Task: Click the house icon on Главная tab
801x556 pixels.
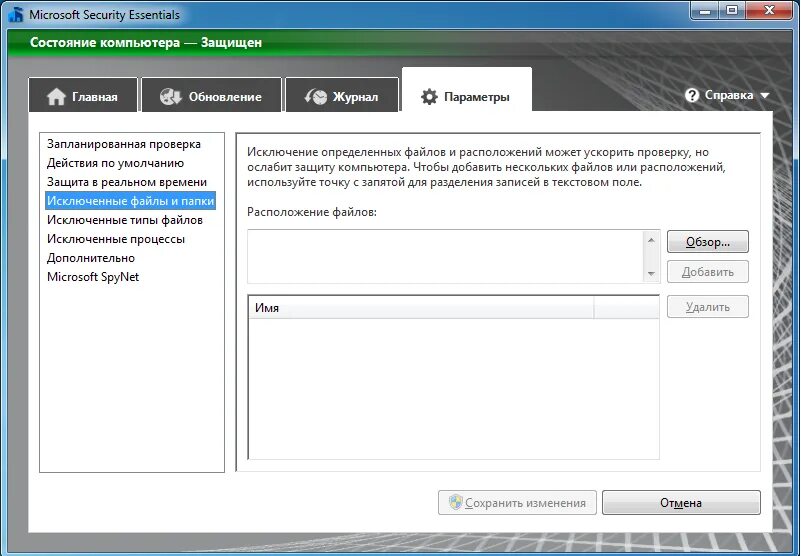Action: [56, 97]
